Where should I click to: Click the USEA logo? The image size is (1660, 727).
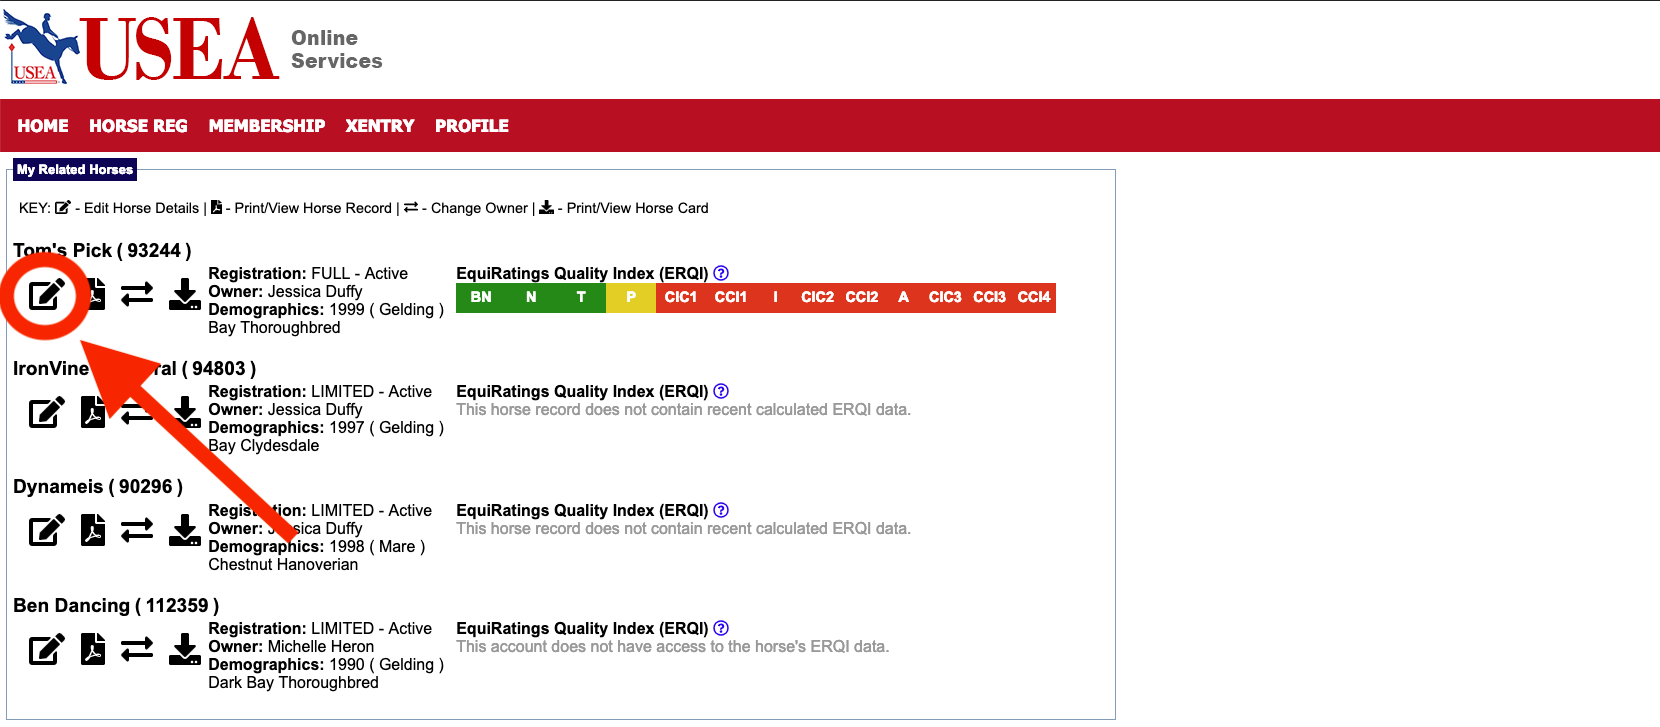point(142,48)
